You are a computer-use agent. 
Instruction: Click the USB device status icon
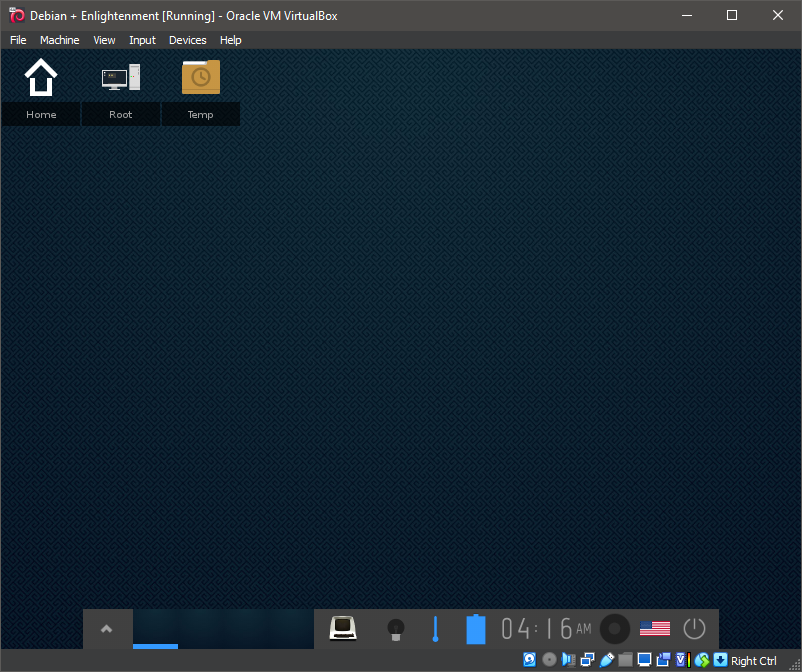coord(606,660)
